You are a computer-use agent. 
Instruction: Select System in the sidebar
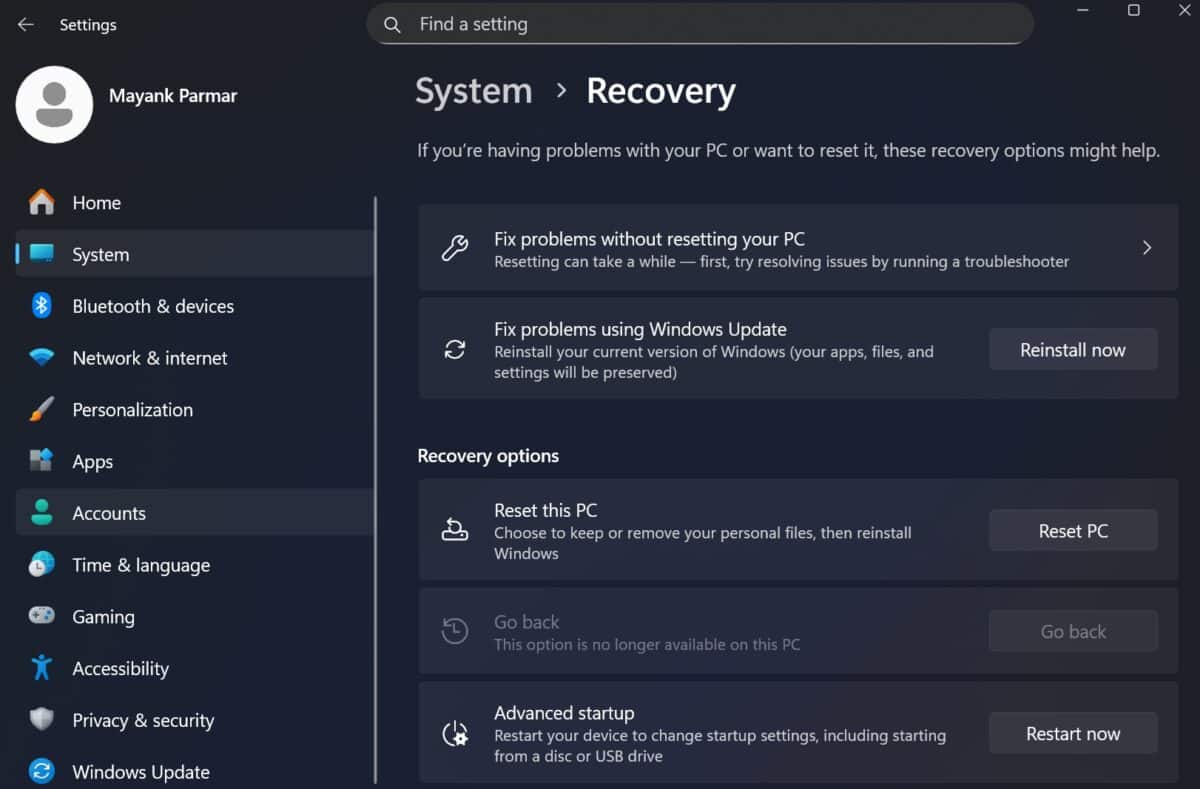195,254
